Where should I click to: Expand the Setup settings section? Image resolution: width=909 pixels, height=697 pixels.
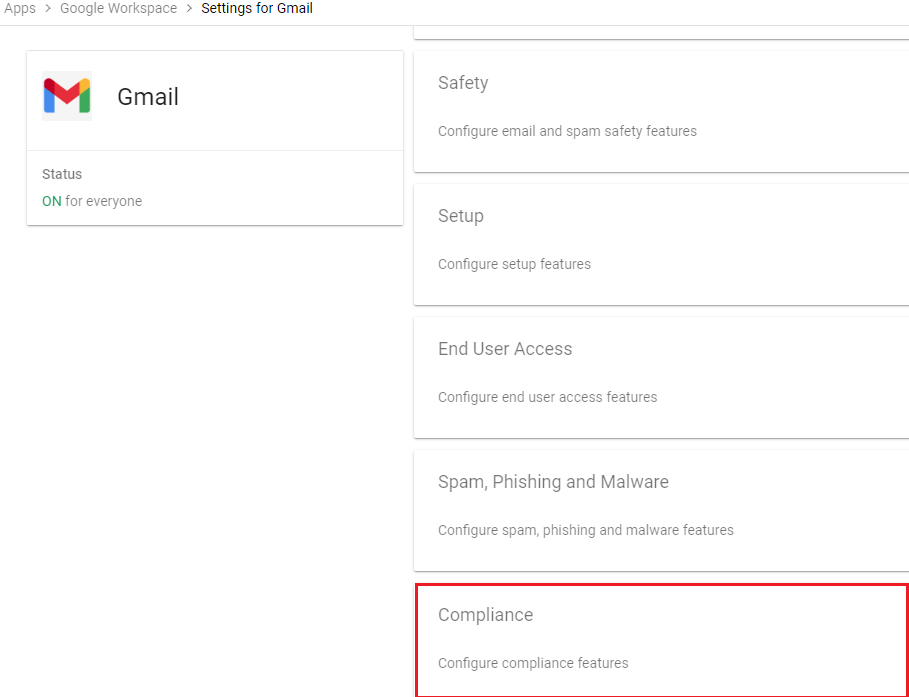[661, 245]
